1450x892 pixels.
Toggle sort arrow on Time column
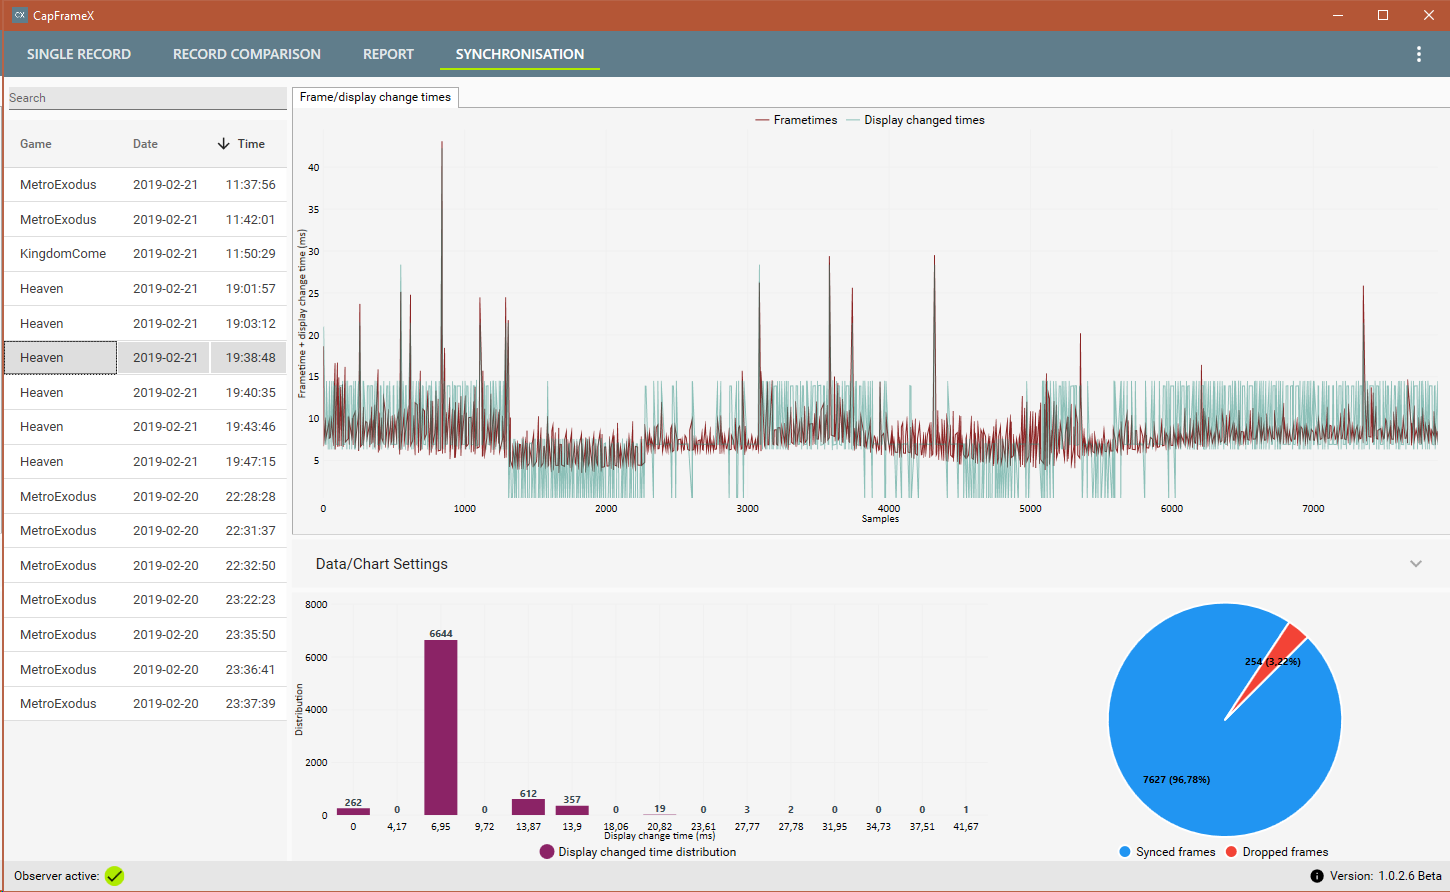pos(223,144)
